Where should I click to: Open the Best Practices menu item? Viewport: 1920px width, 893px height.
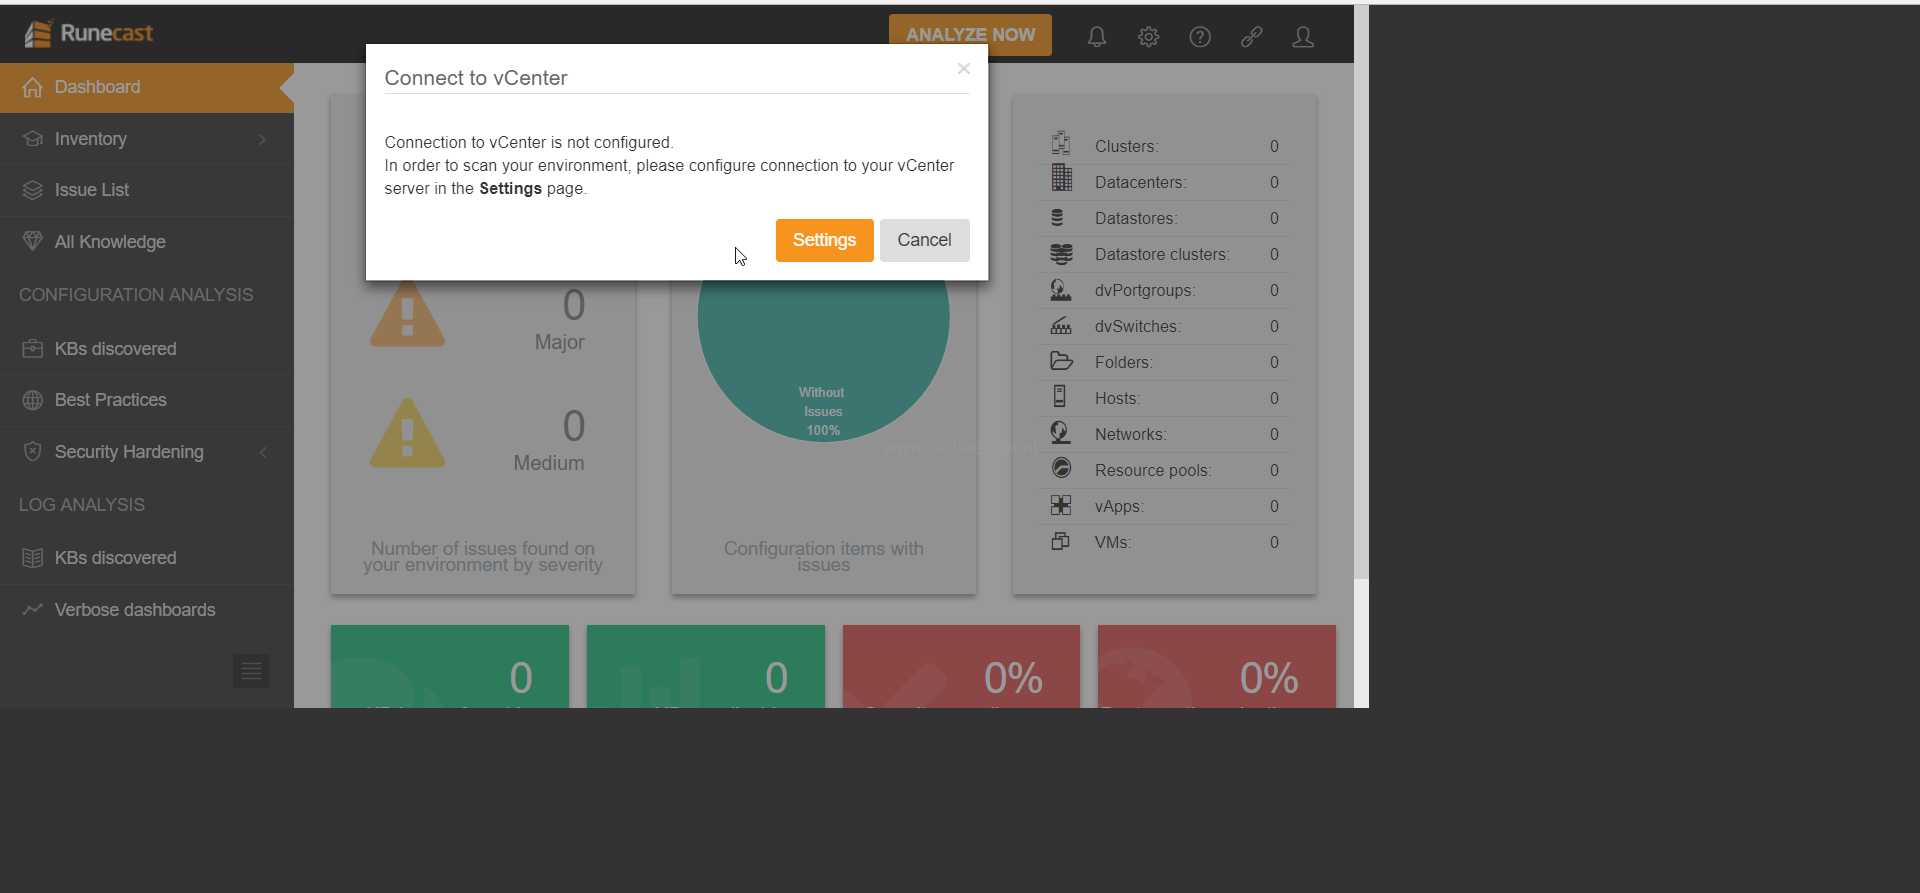pos(147,400)
